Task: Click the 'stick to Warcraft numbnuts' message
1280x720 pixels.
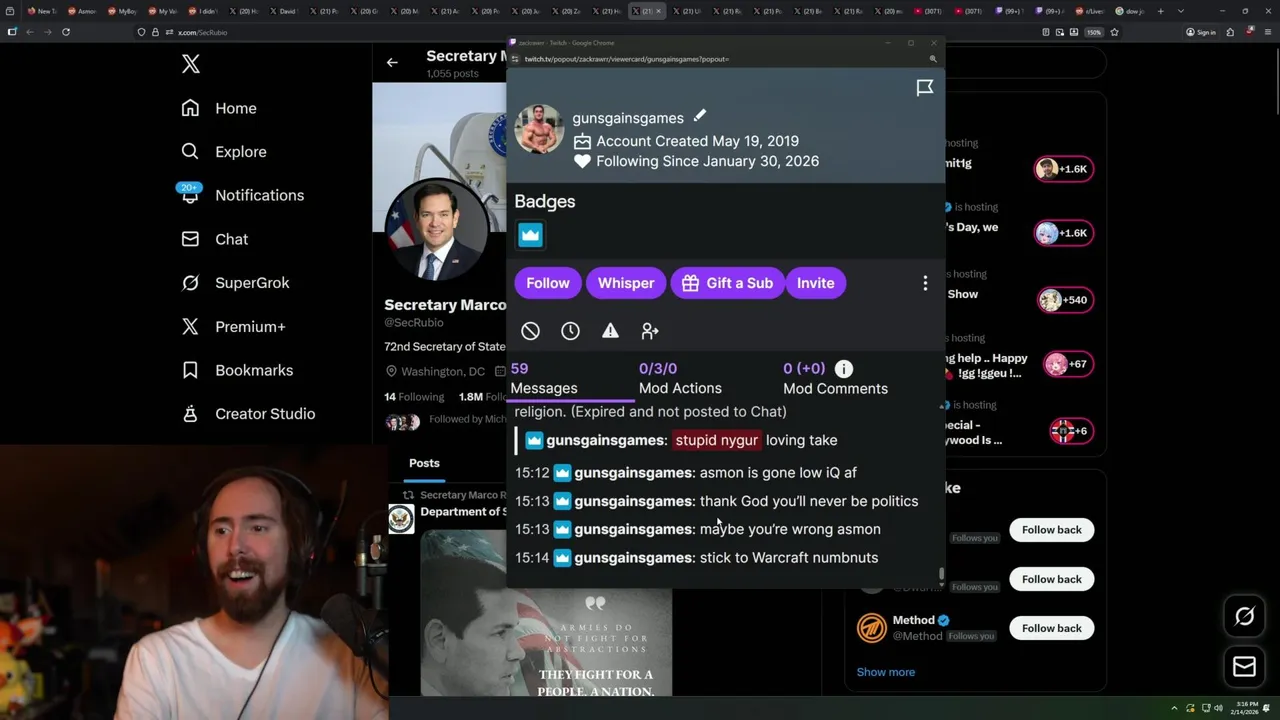Action: pos(789,558)
